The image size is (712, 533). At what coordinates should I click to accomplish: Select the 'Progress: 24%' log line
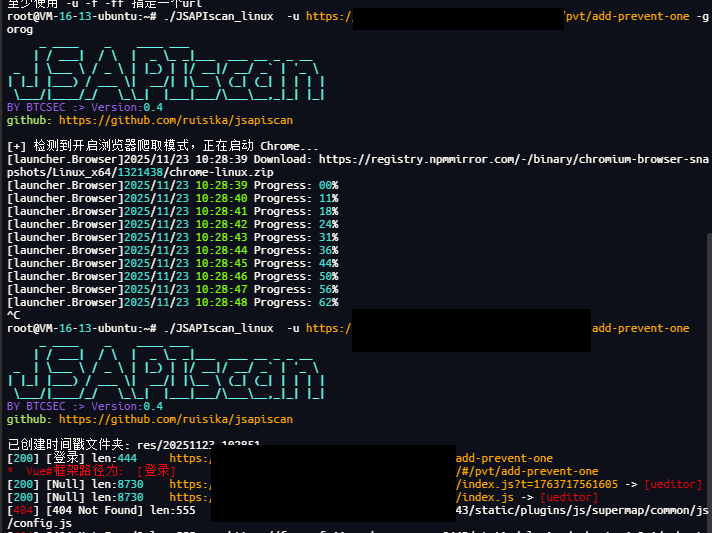(173, 224)
